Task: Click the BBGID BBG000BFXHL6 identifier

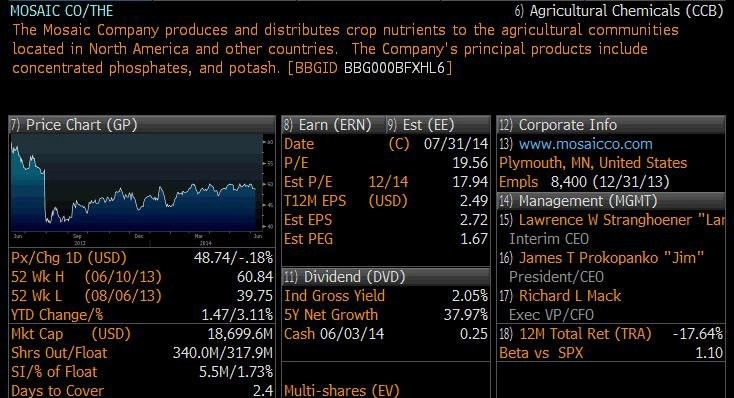Action: click(370, 68)
